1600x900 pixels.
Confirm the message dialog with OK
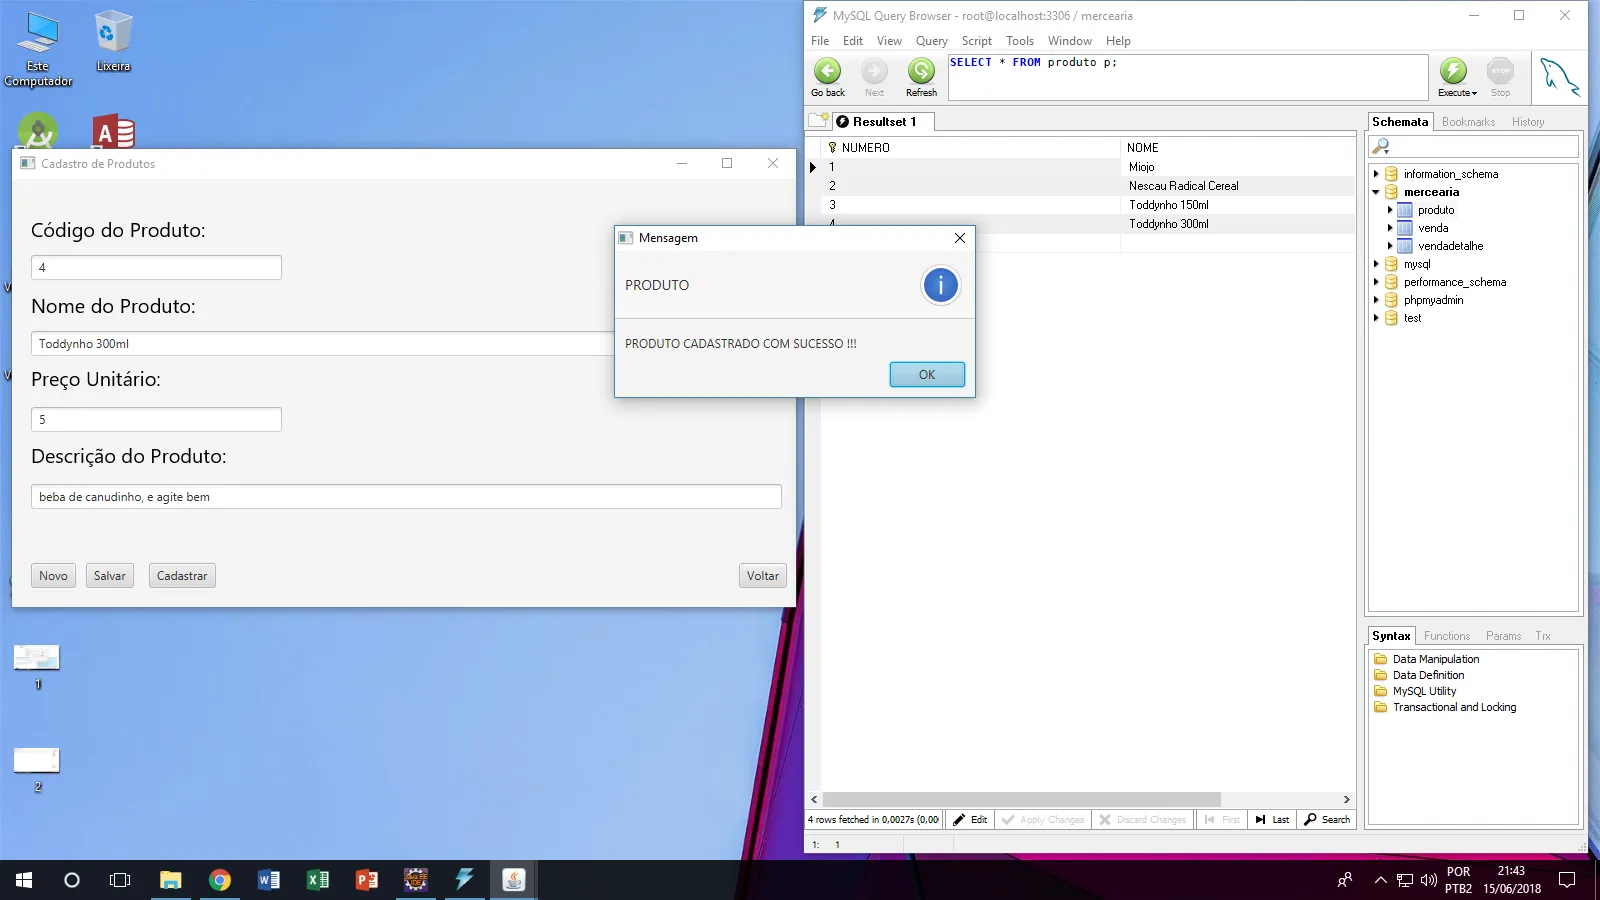pyautogui.click(x=927, y=375)
